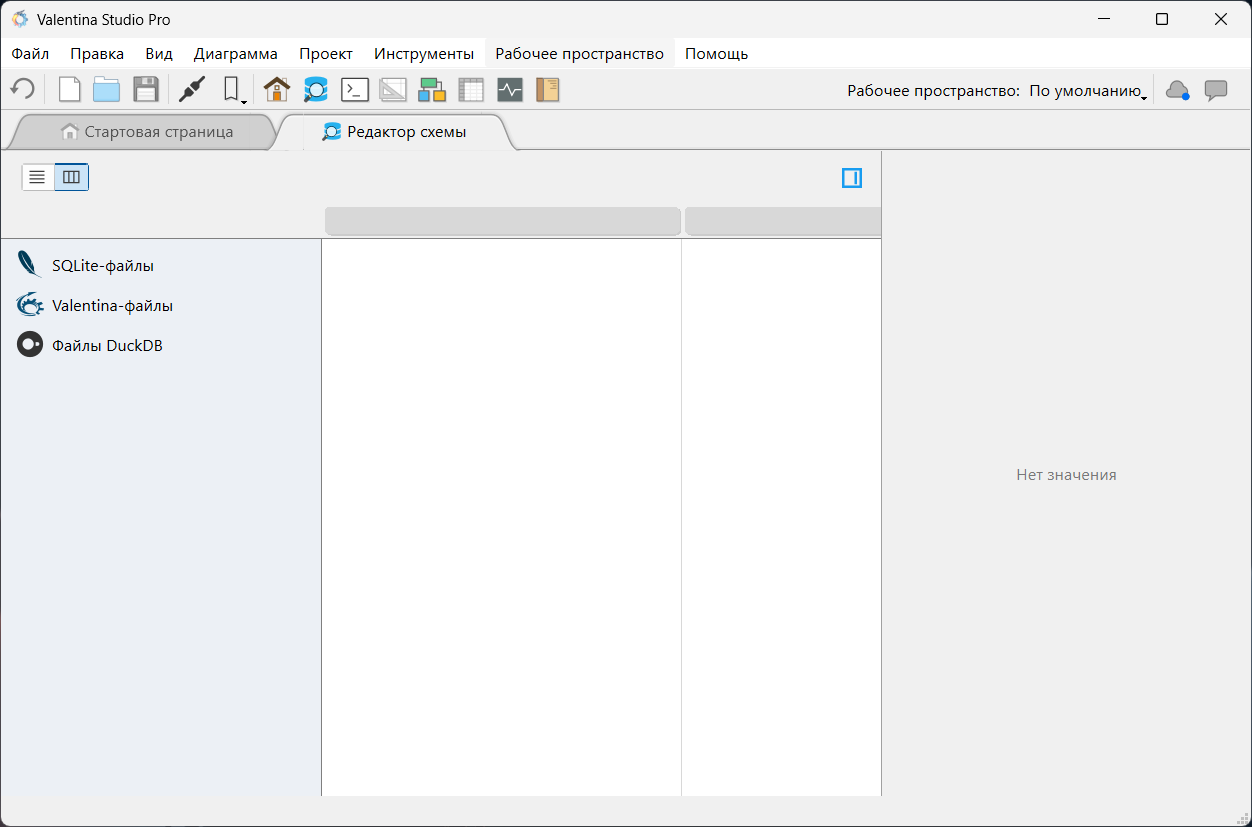
Task: Open the activity monitor pulse icon
Action: point(510,90)
